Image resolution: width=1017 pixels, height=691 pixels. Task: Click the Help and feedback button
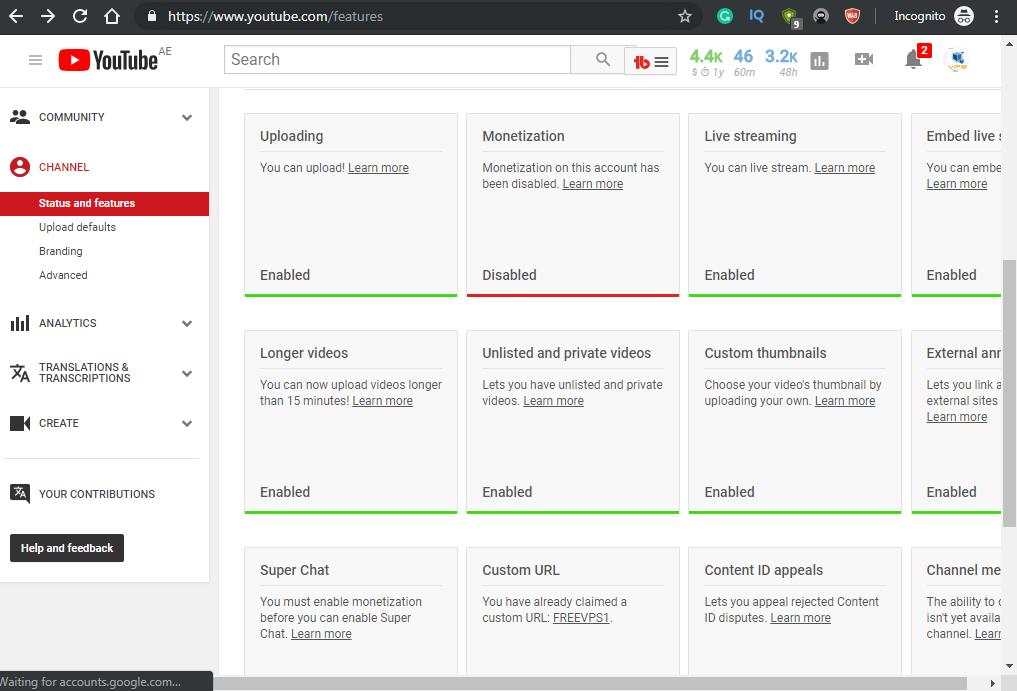pyautogui.click(x=67, y=548)
